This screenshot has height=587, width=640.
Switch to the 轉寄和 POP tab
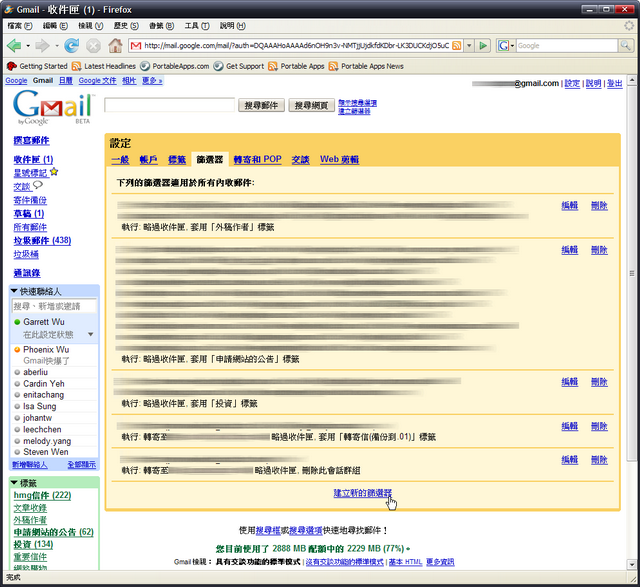(x=258, y=159)
